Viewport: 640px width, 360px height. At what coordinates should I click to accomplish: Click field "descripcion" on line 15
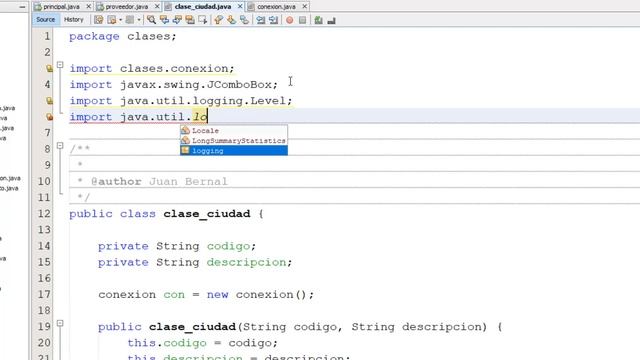tap(246, 262)
